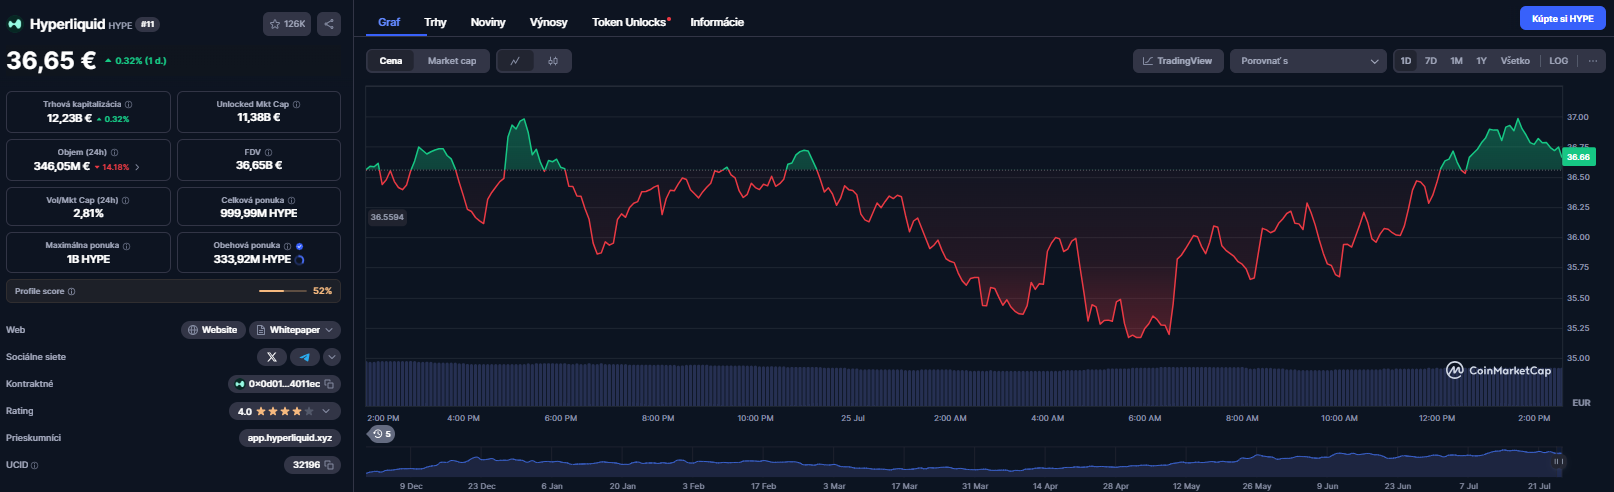Switch to line chart icon
Viewport: 1614px width, 492px height.
click(x=515, y=61)
